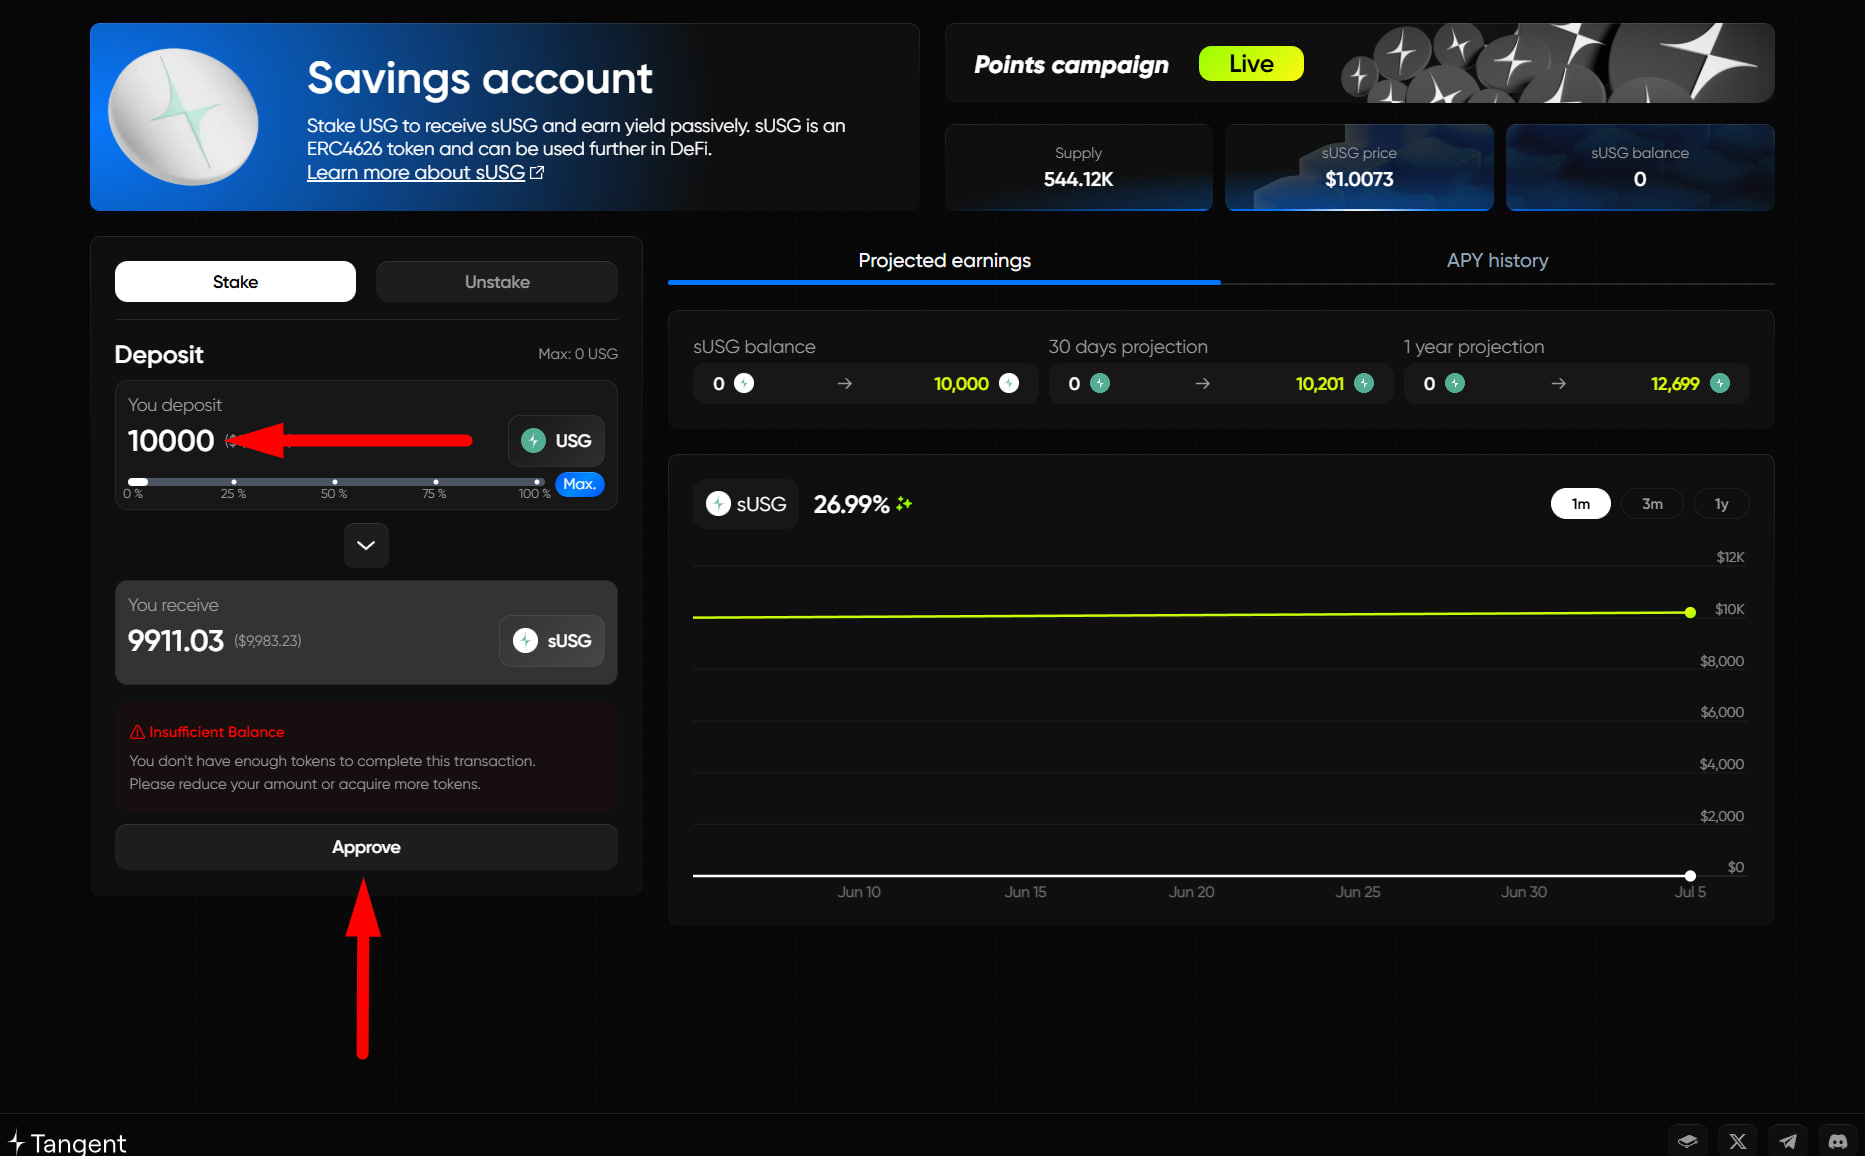The image size is (1865, 1156).
Task: Open the USG deposit token selector
Action: tap(557, 441)
